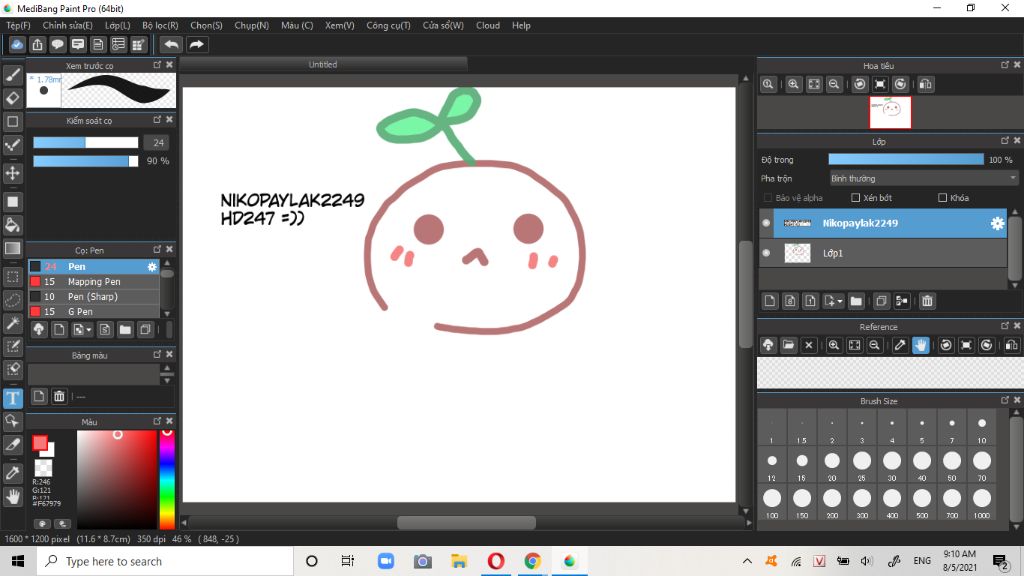Select the Mapping Pen brush
The height and width of the screenshot is (576, 1024).
tap(94, 281)
